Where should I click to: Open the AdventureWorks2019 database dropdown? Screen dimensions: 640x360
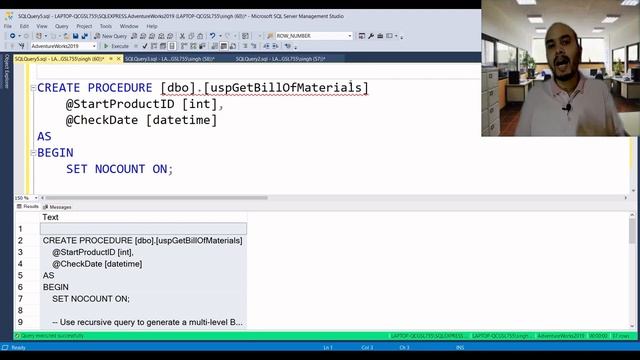coord(94,46)
